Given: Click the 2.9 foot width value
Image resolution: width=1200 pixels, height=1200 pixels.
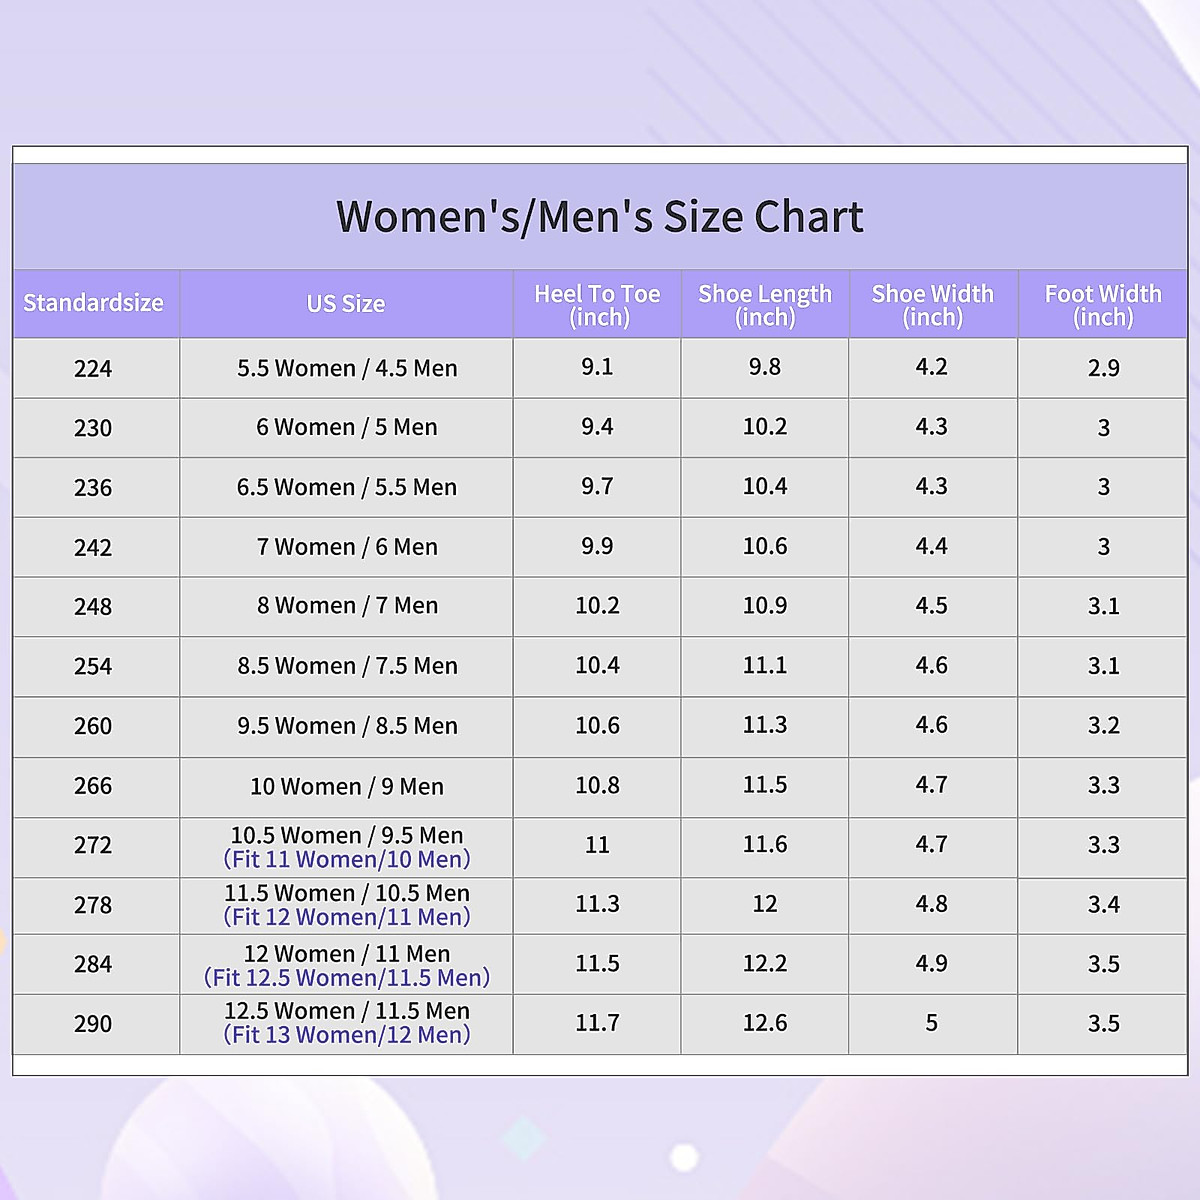Looking at the screenshot, I should pyautogui.click(x=1103, y=369).
